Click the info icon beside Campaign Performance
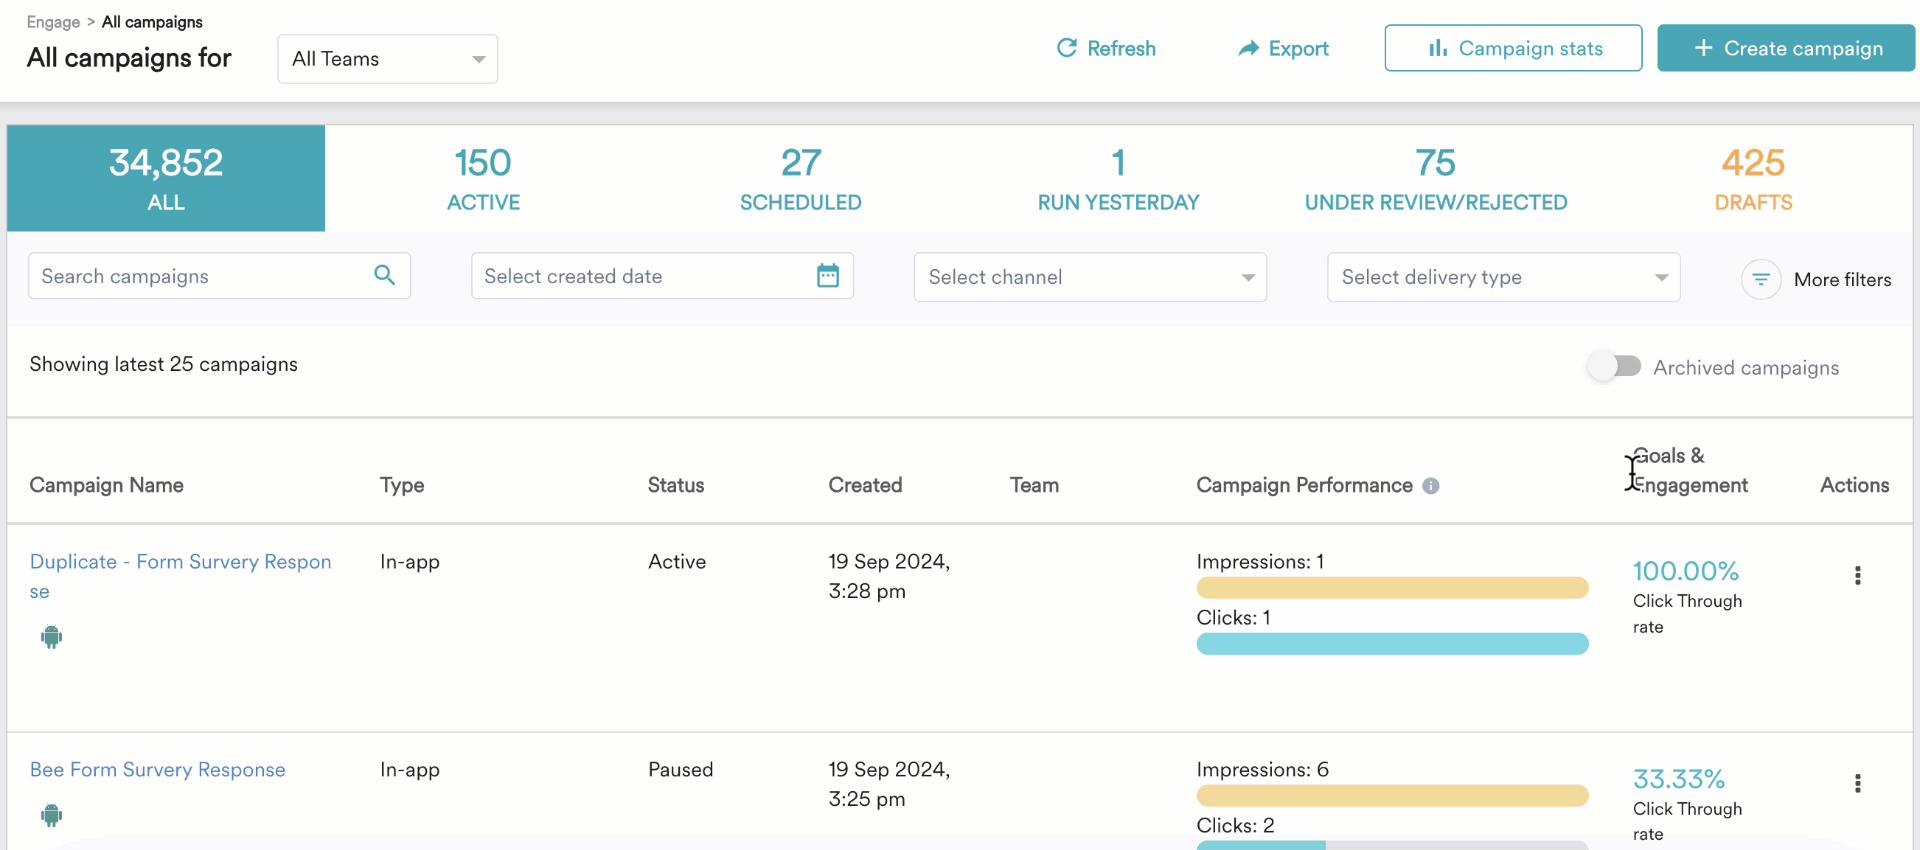This screenshot has height=850, width=1920. (1431, 486)
